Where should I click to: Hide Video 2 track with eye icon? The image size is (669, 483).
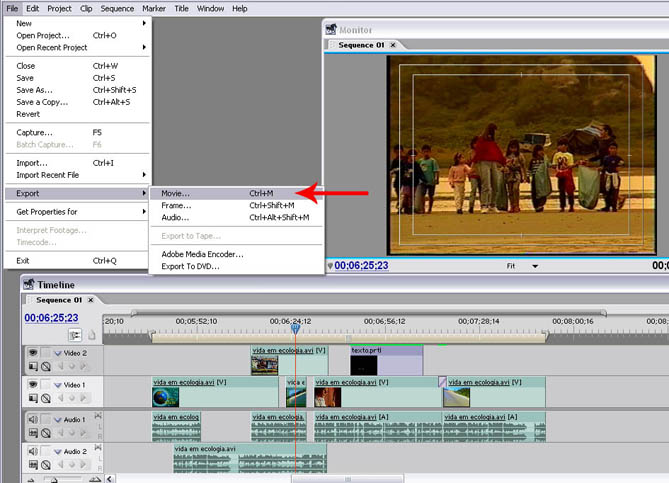[32, 352]
